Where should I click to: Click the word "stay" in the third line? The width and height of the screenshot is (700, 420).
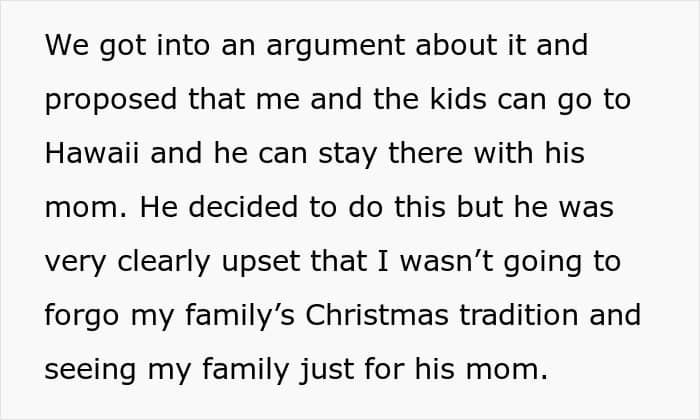pyautogui.click(x=348, y=154)
